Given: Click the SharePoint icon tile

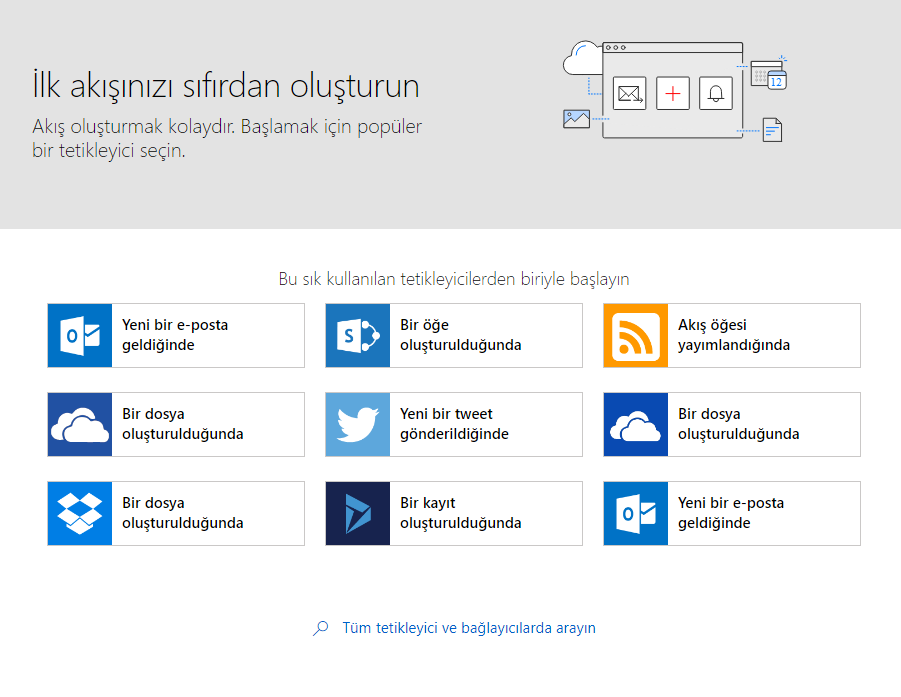Looking at the screenshot, I should (x=358, y=336).
